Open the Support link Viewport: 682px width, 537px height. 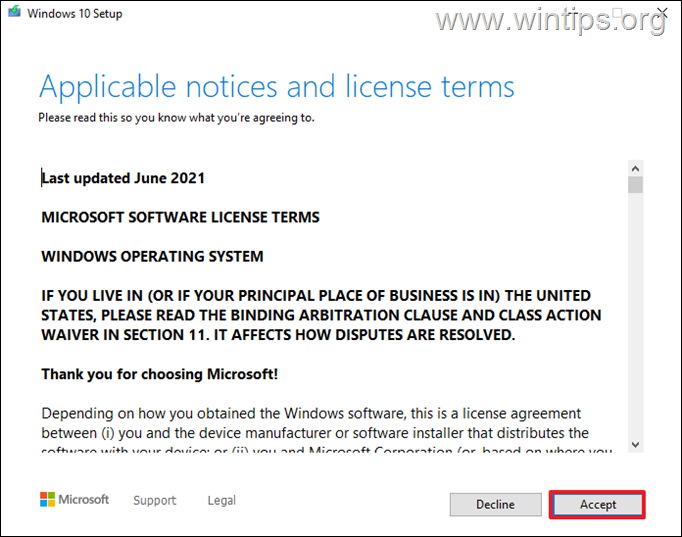154,500
